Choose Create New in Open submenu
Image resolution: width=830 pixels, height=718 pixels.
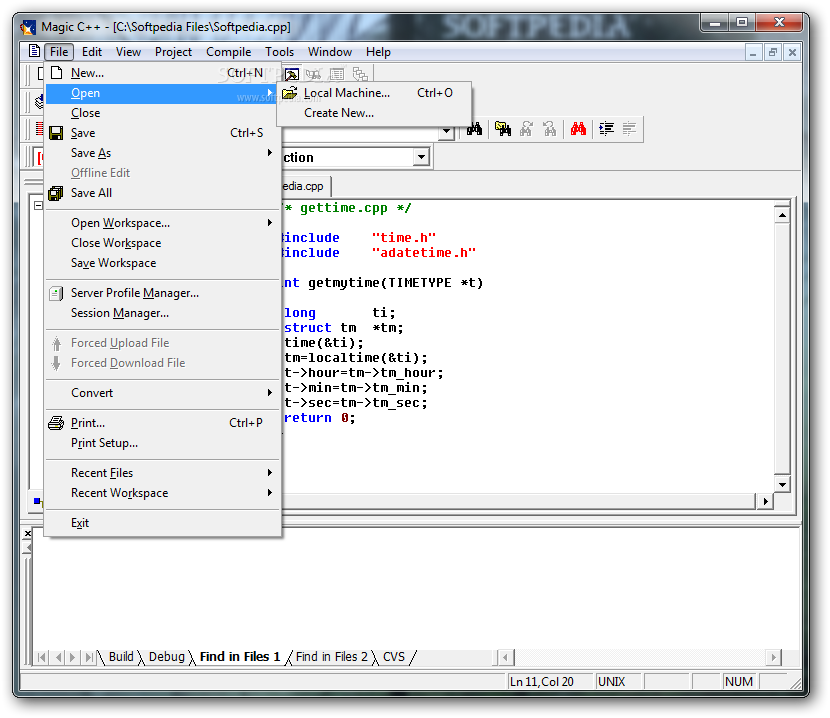374,113
